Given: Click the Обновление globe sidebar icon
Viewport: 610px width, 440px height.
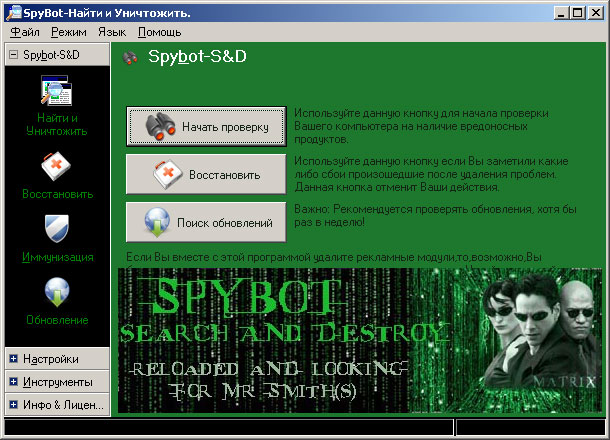Looking at the screenshot, I should click(57, 292).
